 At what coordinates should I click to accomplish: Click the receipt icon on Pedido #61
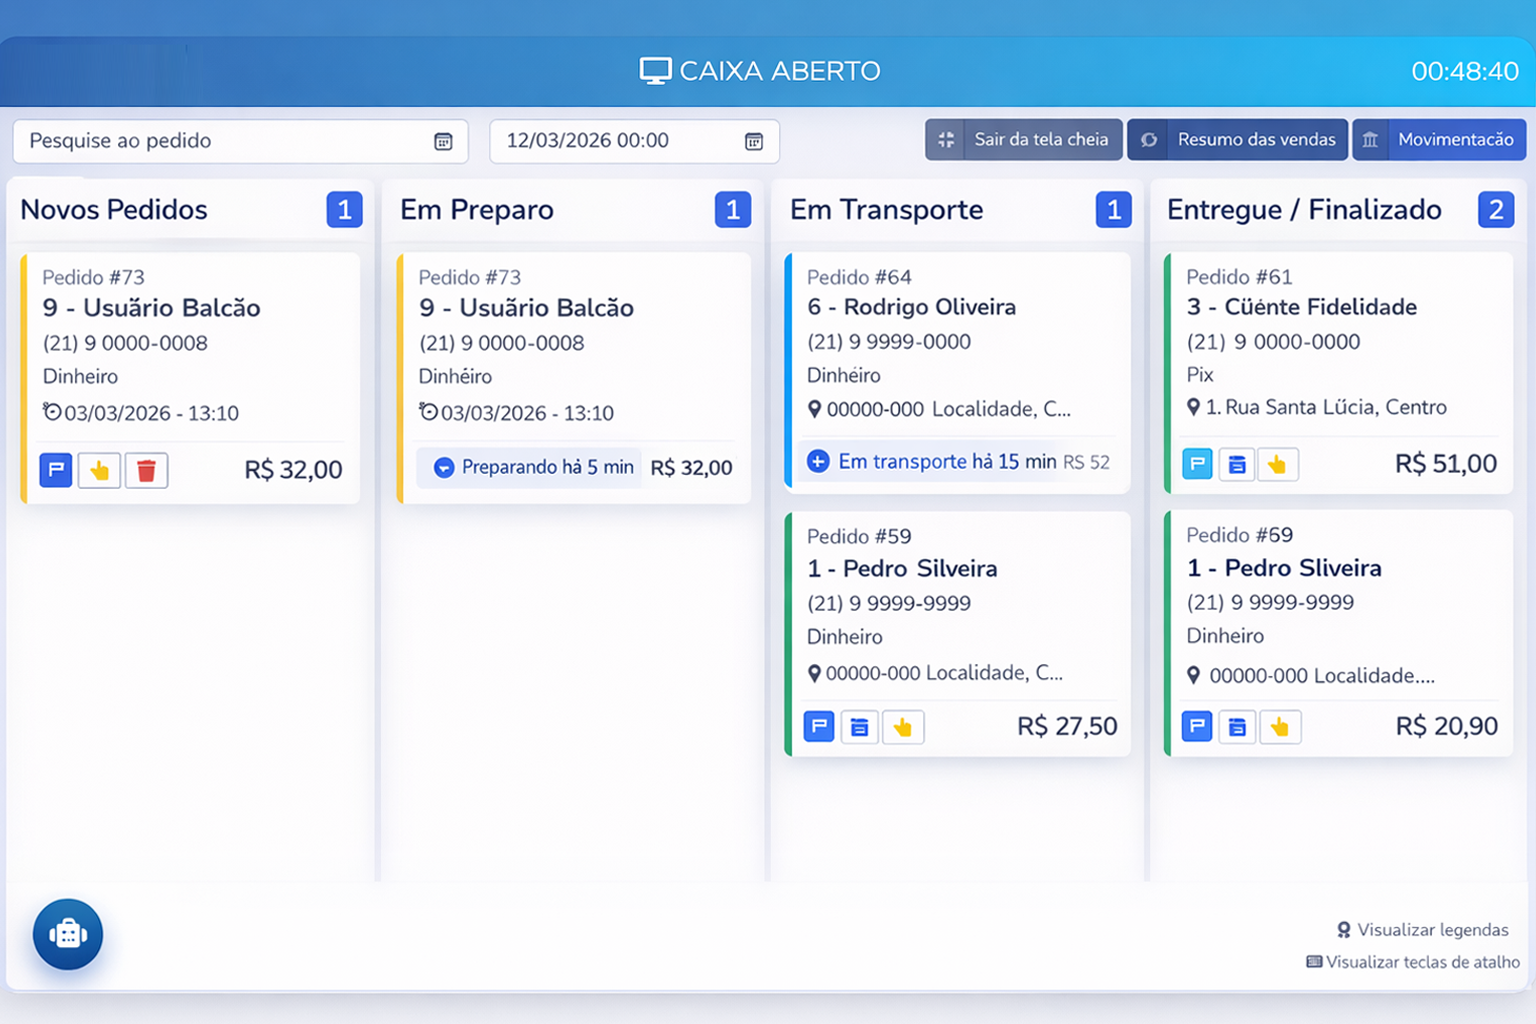click(x=1237, y=464)
